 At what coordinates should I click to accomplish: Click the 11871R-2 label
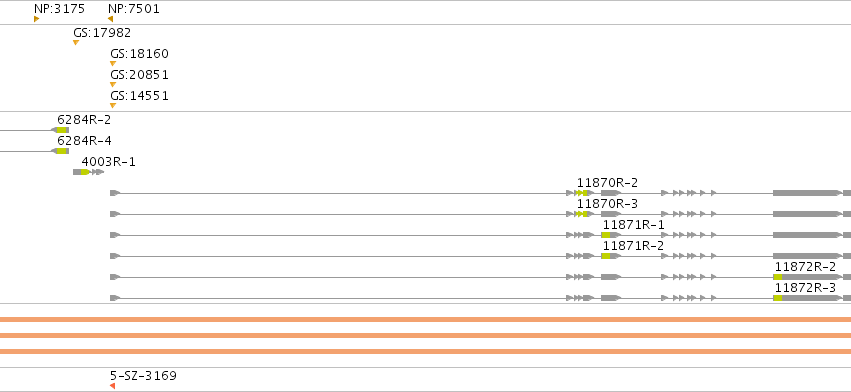click(634, 246)
